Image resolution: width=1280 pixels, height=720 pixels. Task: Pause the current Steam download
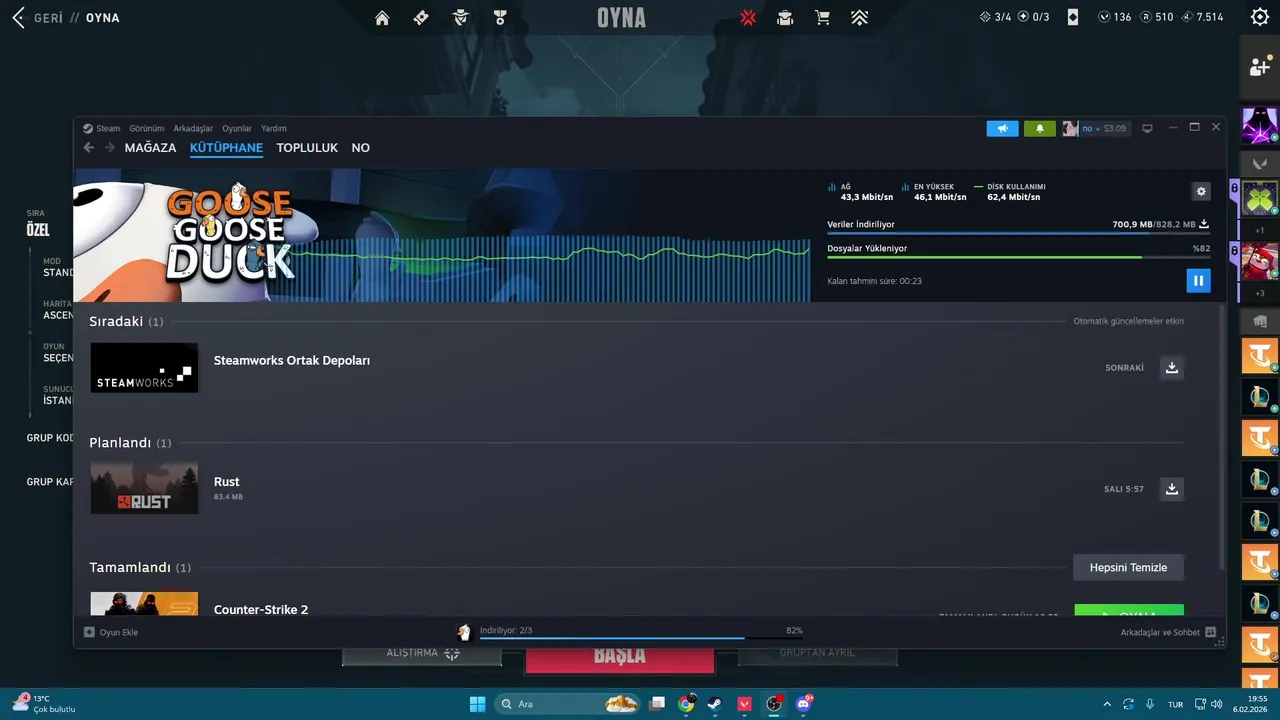[1198, 281]
